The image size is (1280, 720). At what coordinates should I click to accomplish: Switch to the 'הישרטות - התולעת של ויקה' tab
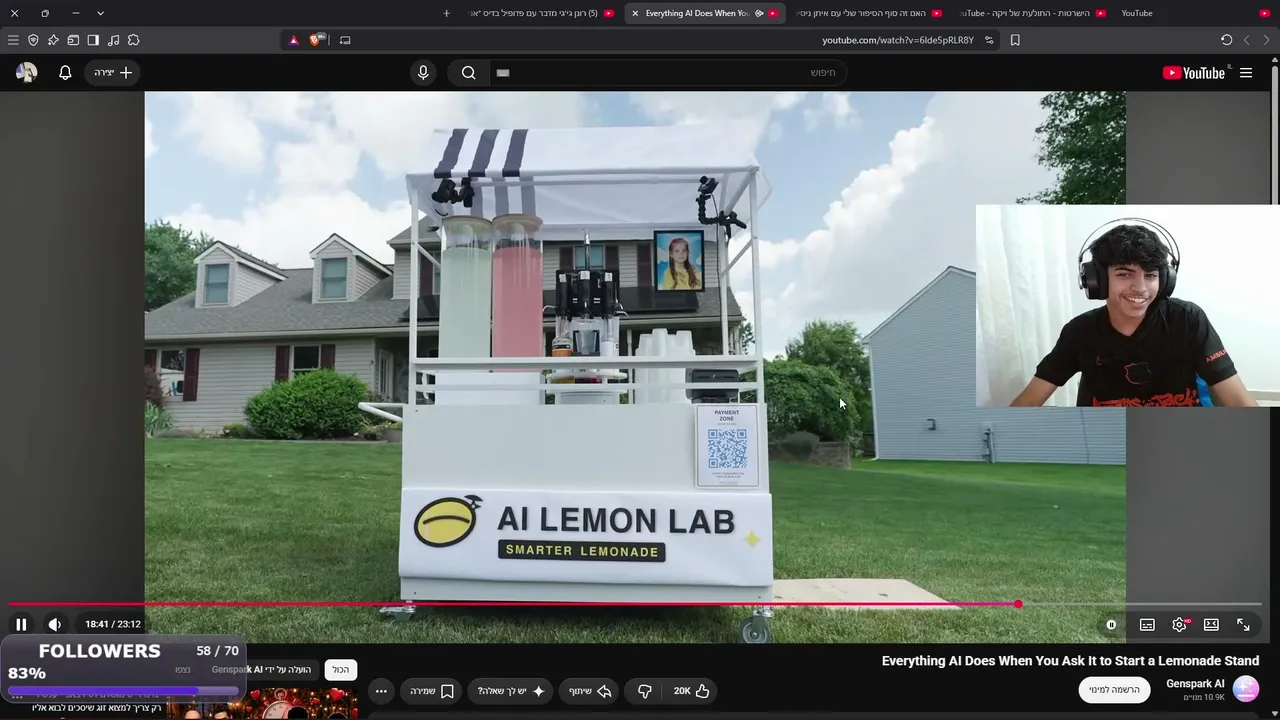[x=1032, y=13]
